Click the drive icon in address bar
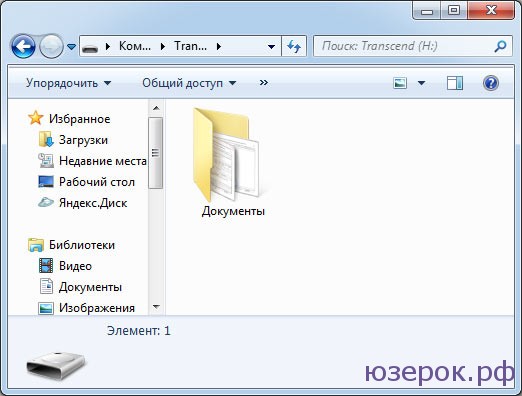The height and width of the screenshot is (396, 522). pyautogui.click(x=90, y=47)
